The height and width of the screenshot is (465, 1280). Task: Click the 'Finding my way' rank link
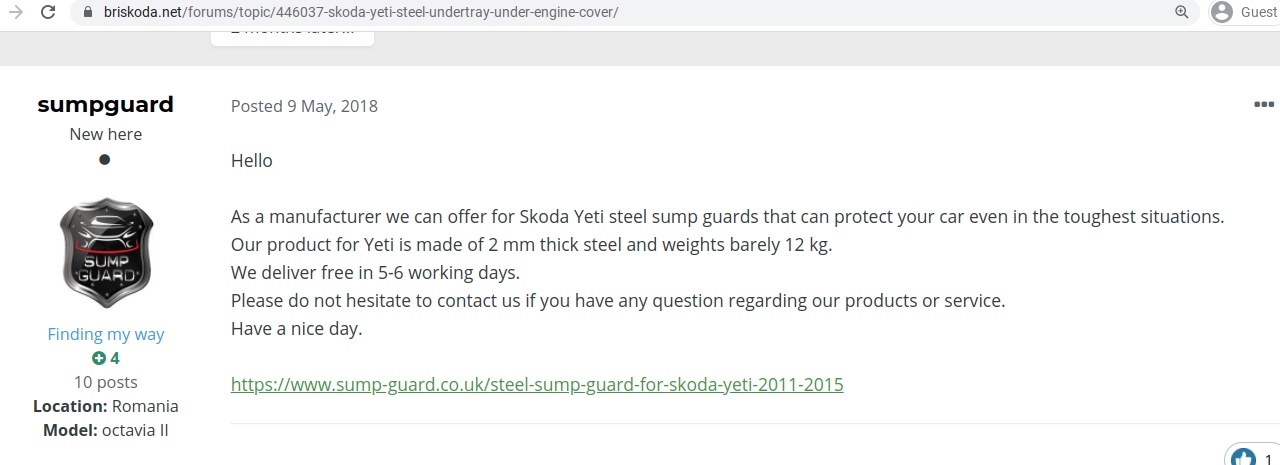pos(106,334)
